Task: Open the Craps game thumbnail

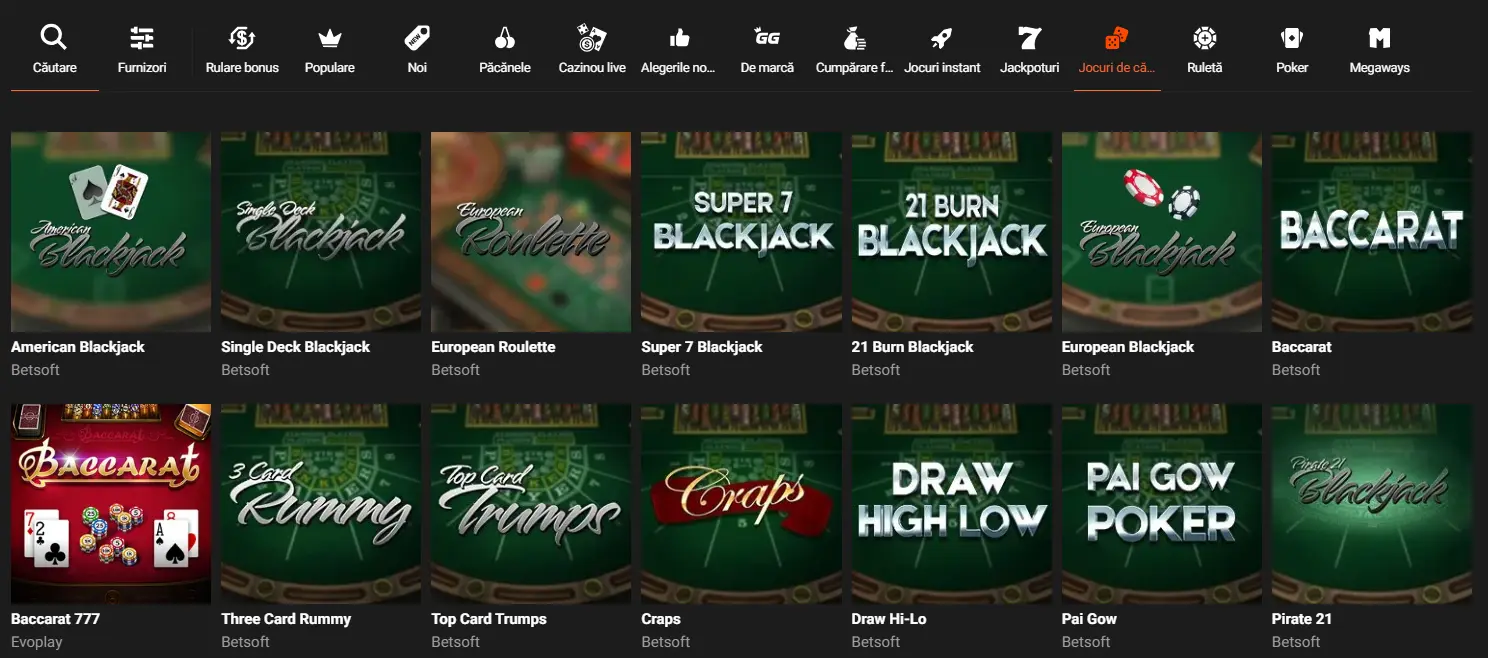Action: [741, 504]
